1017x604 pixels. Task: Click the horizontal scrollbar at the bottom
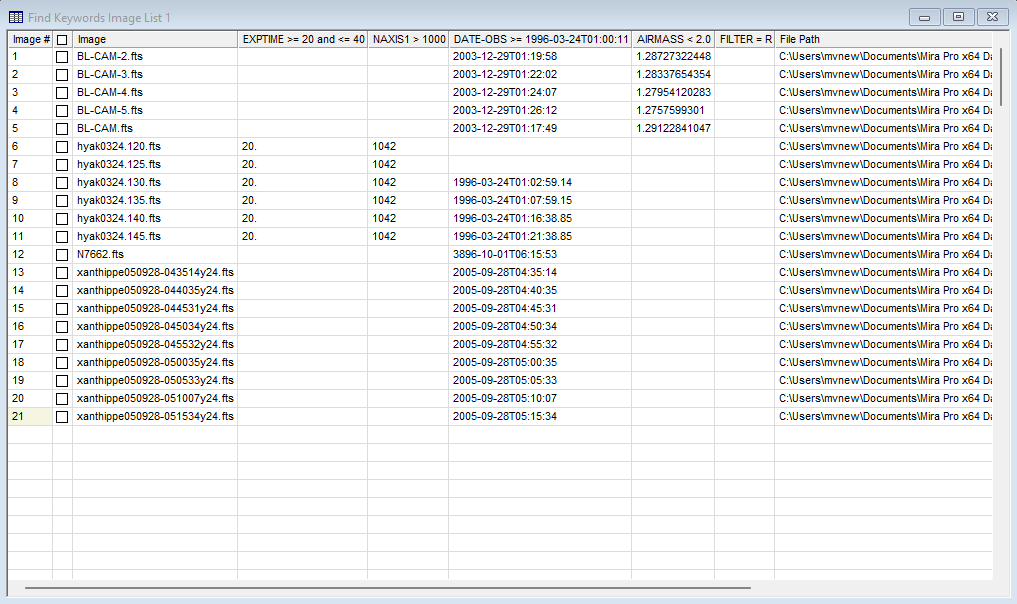pos(387,588)
